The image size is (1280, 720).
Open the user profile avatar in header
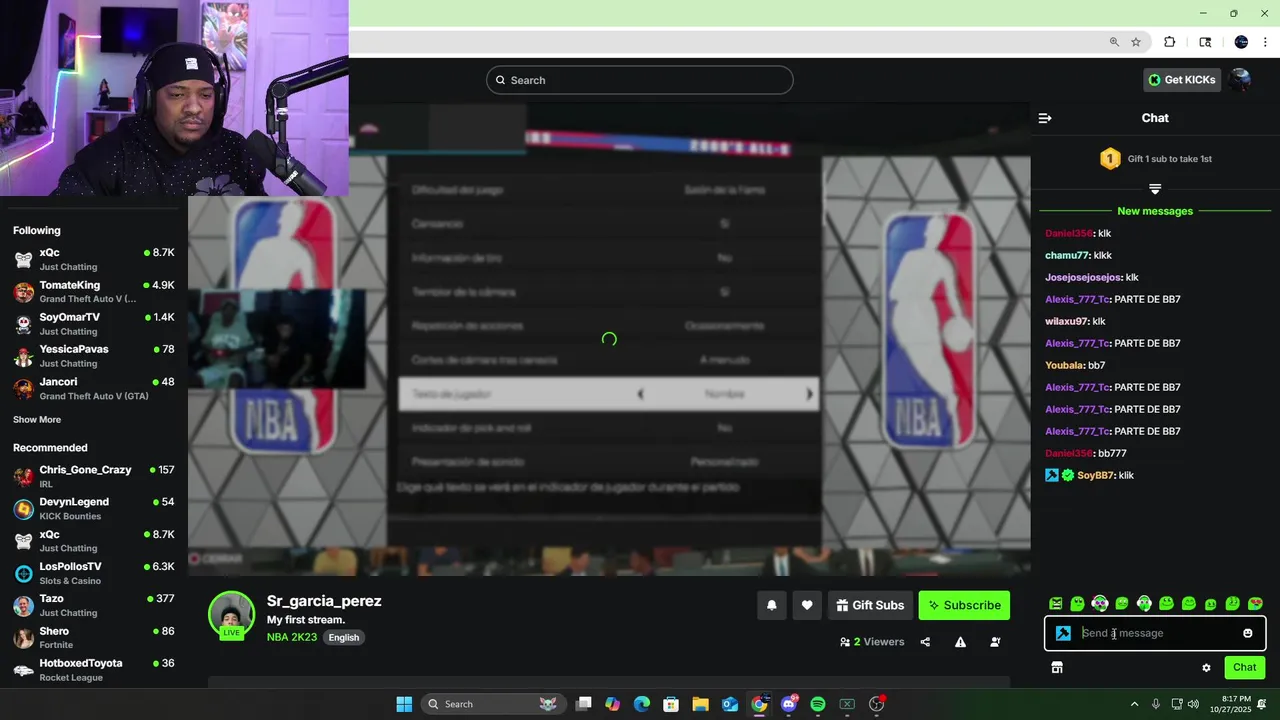tap(1240, 80)
